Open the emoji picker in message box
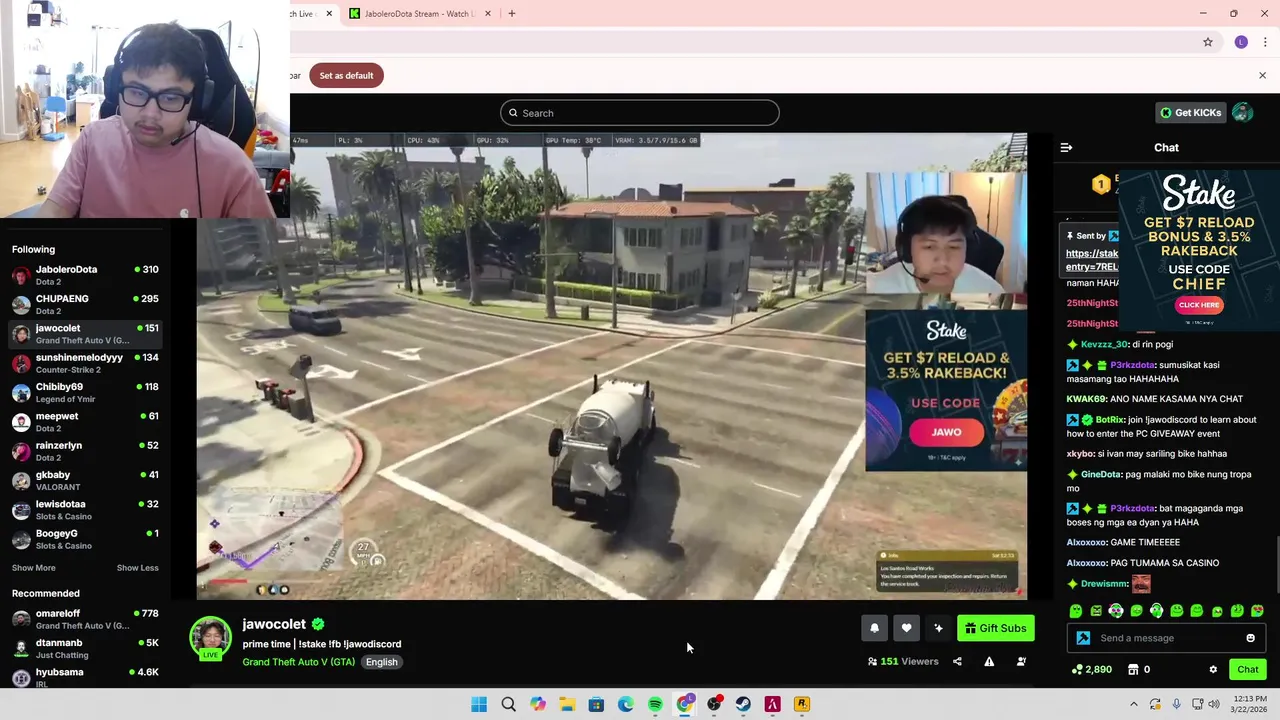The width and height of the screenshot is (1280, 720). pos(1250,638)
